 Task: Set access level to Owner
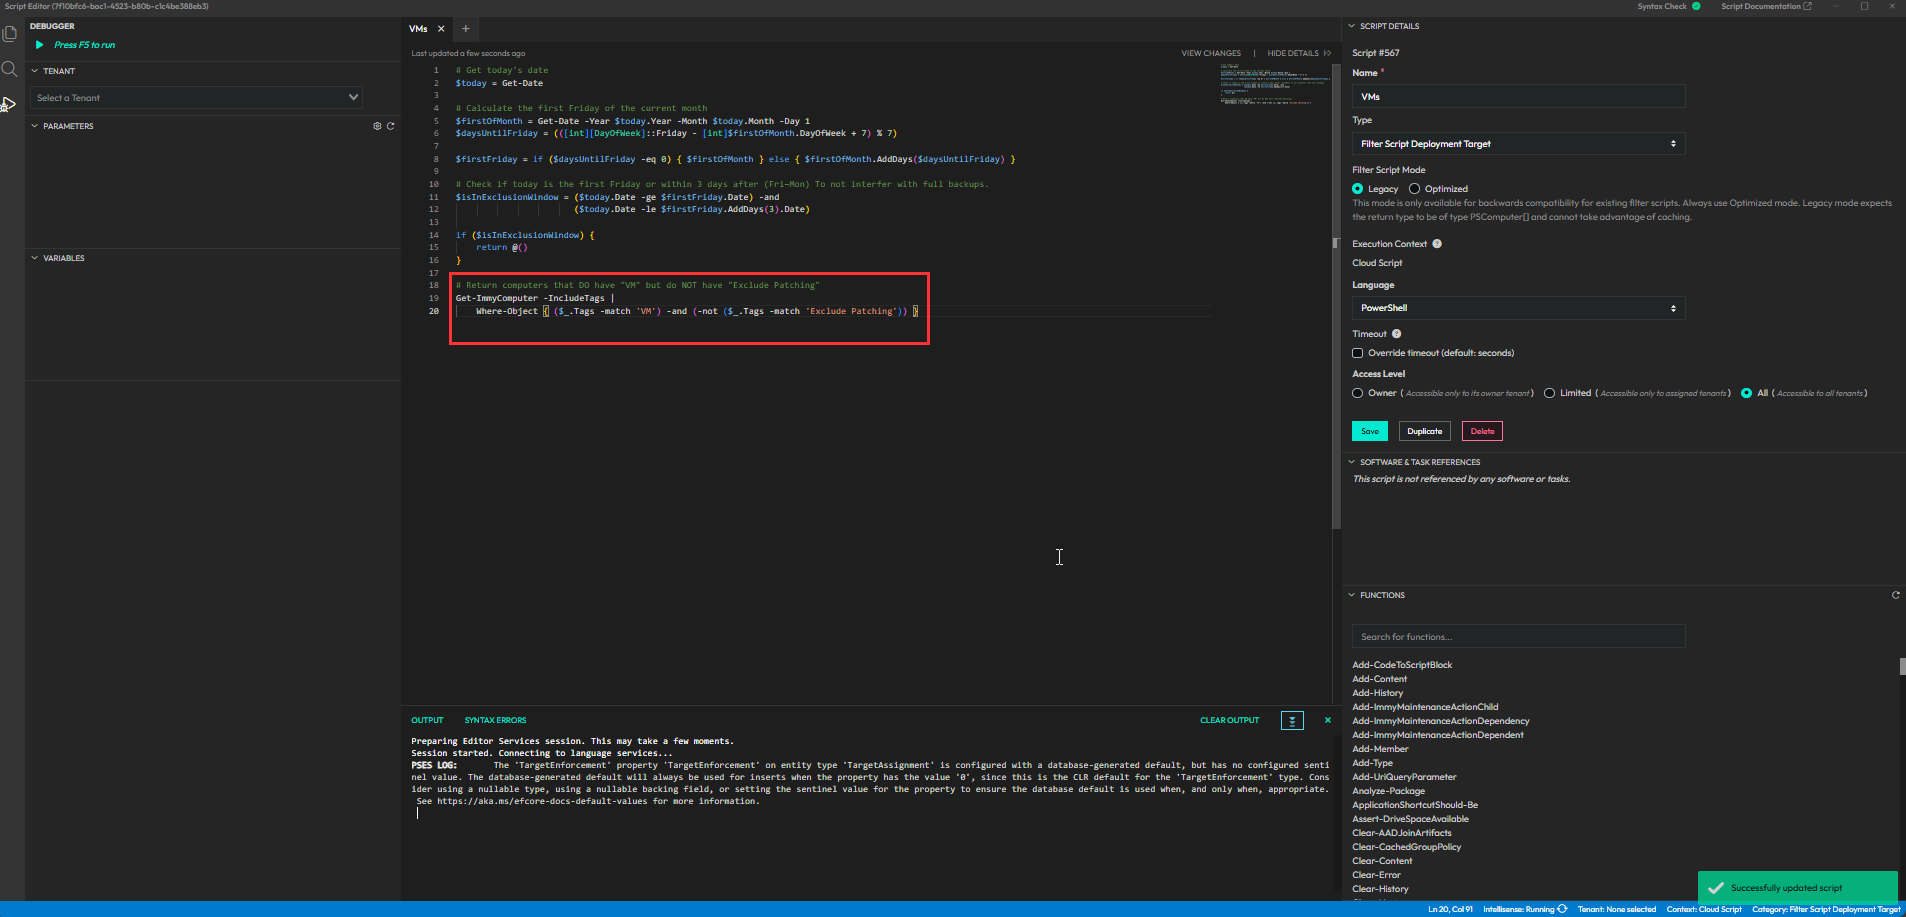1357,393
